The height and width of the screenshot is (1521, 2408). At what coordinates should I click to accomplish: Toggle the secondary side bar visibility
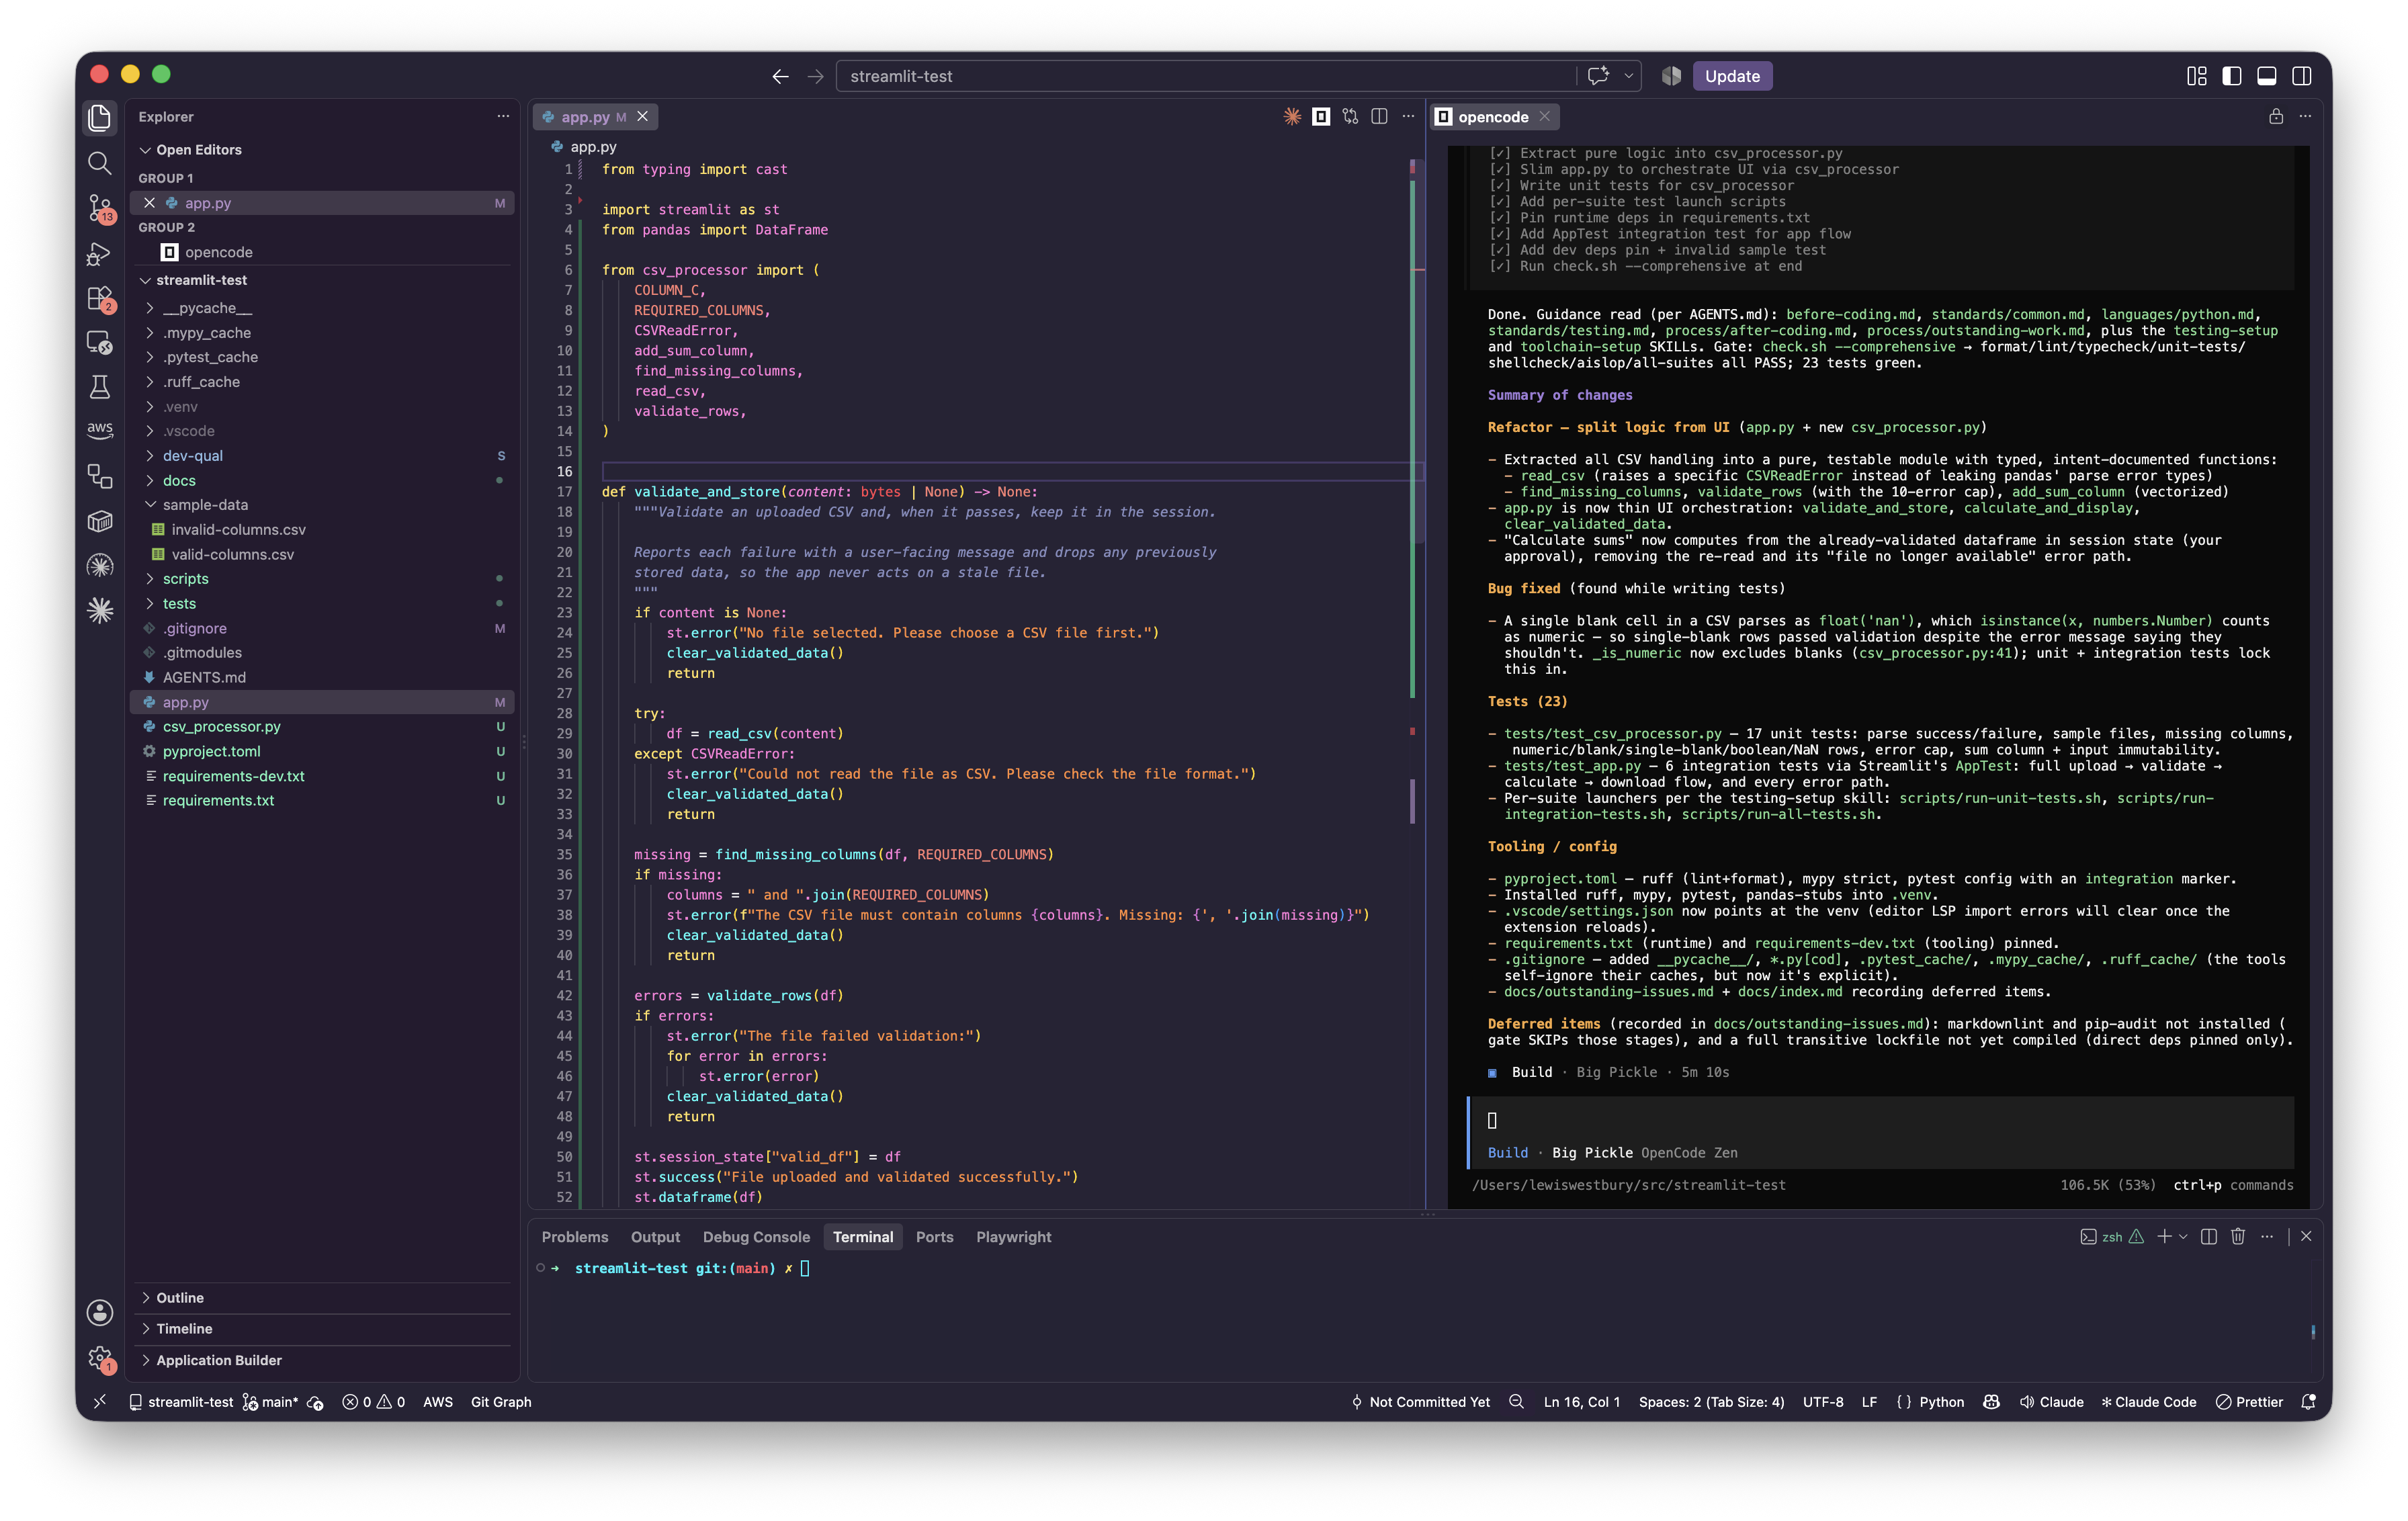[2302, 76]
